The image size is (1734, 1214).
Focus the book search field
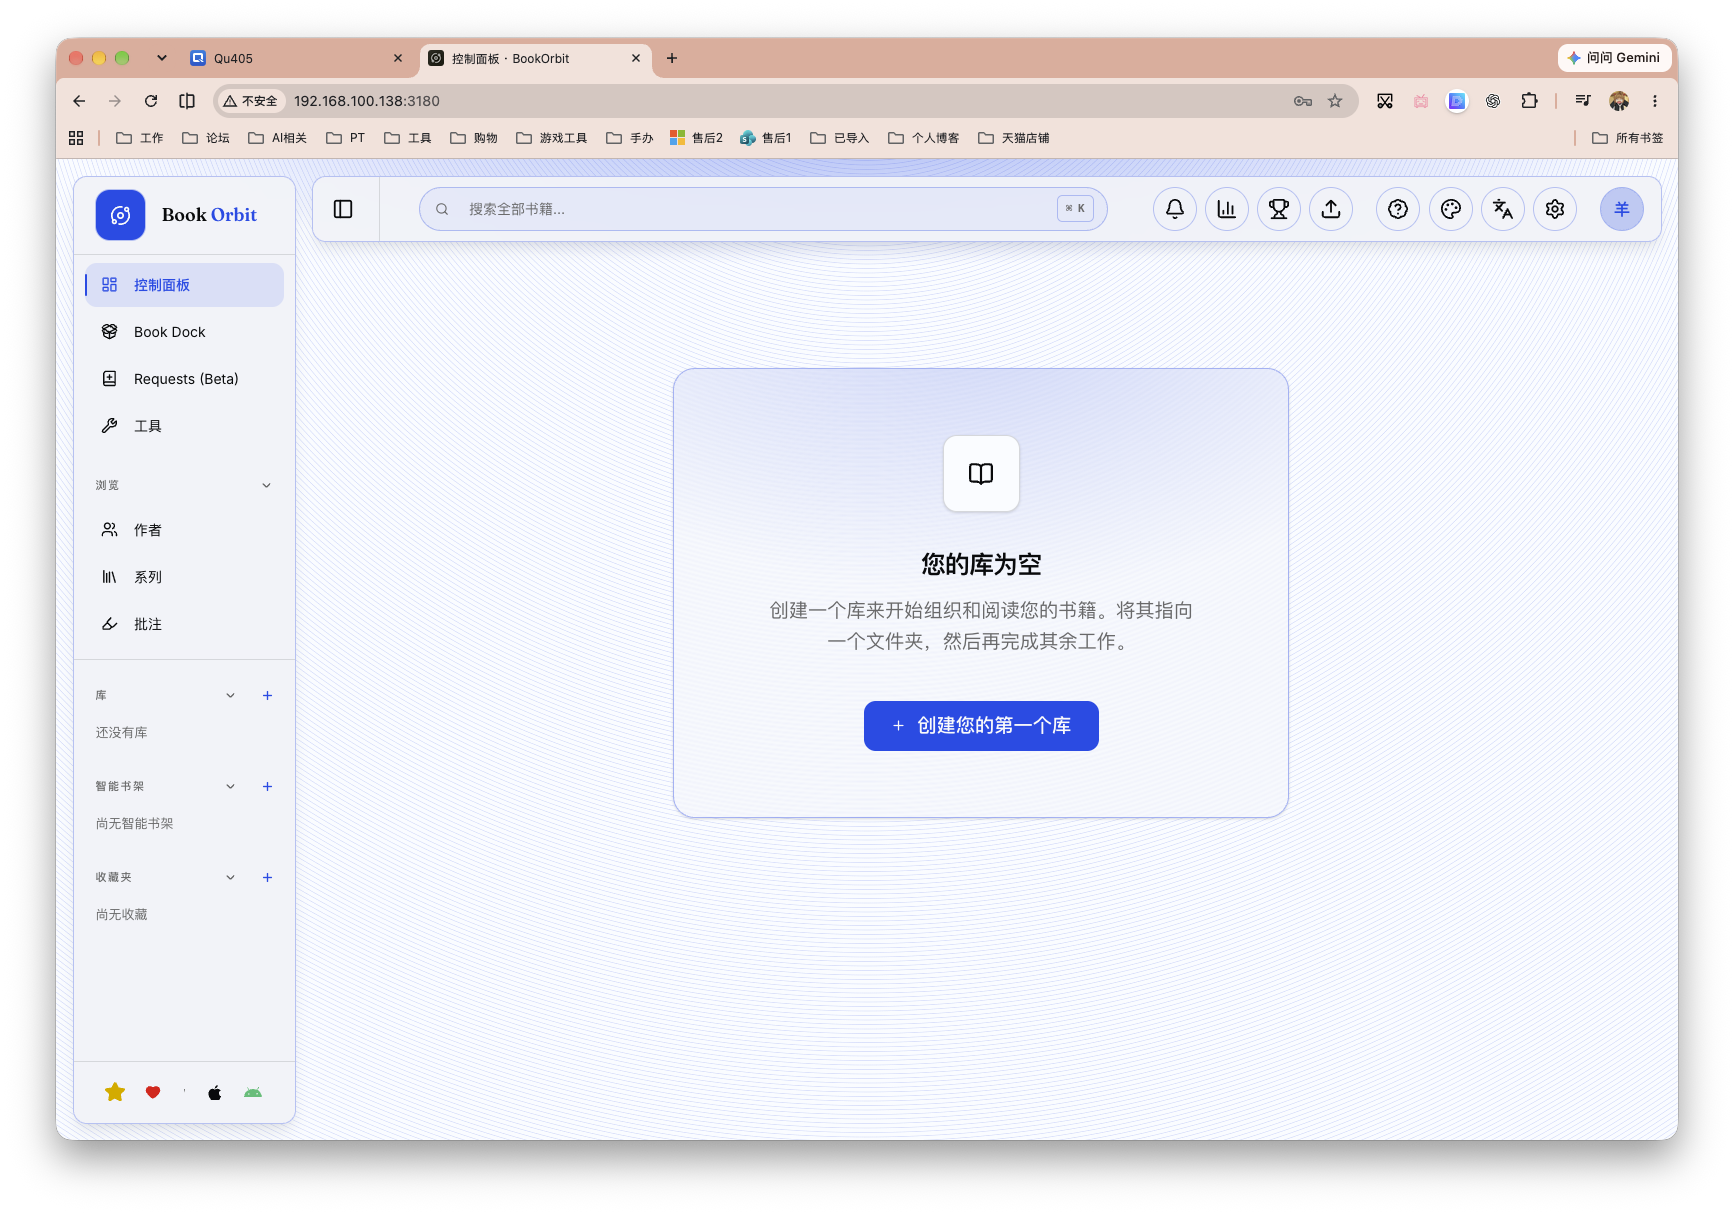coord(763,209)
